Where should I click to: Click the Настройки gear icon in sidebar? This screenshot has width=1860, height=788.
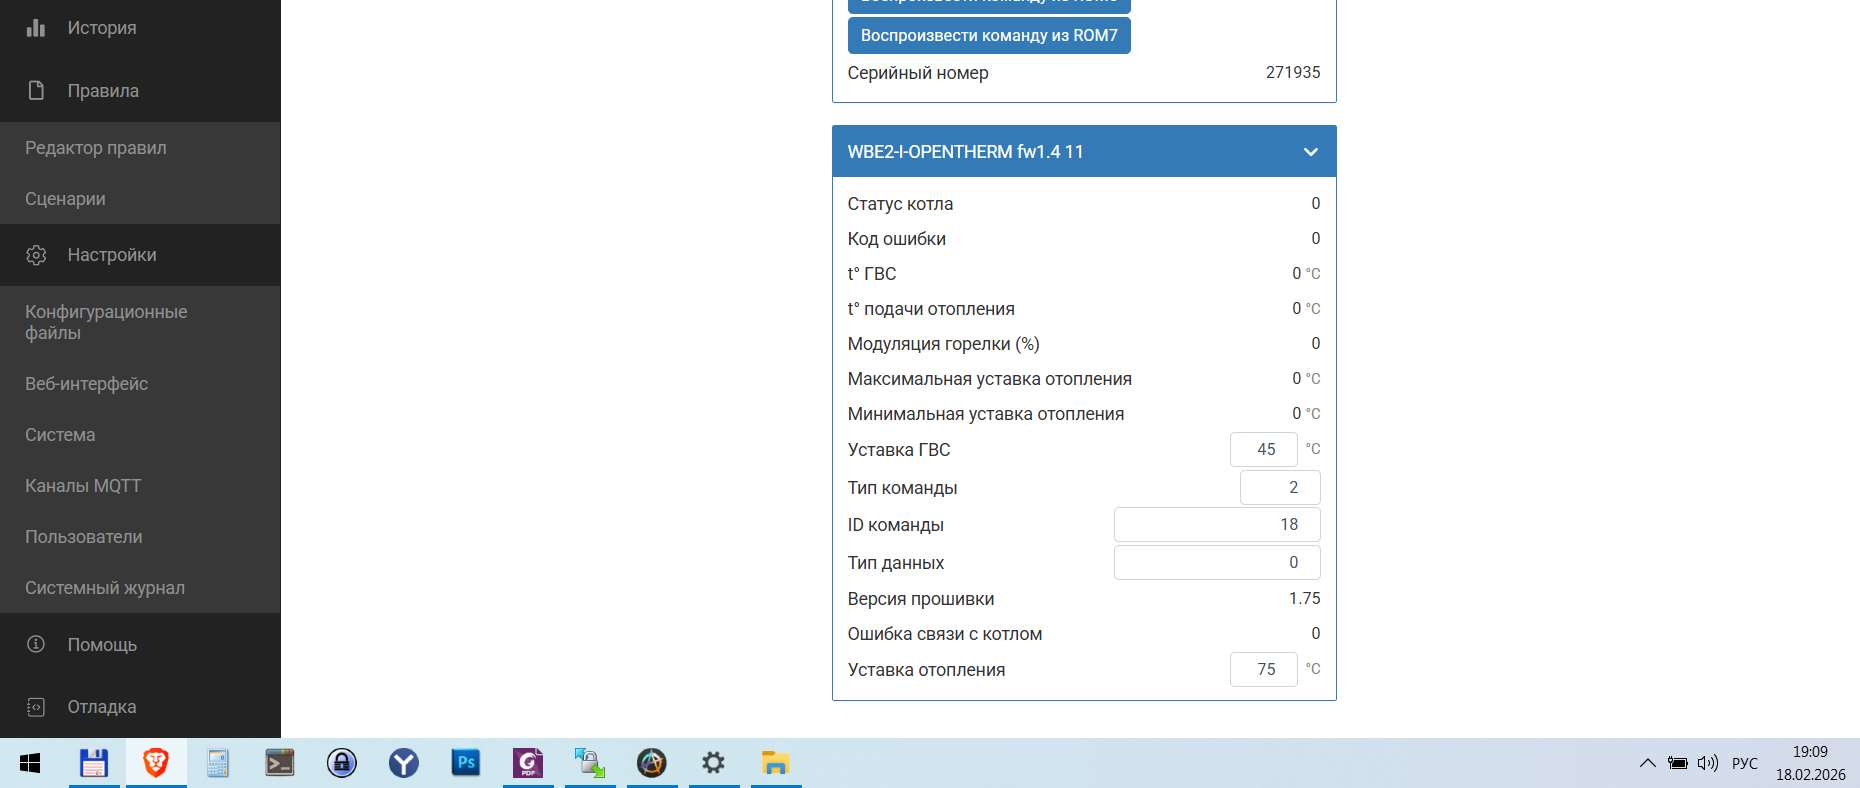point(36,255)
